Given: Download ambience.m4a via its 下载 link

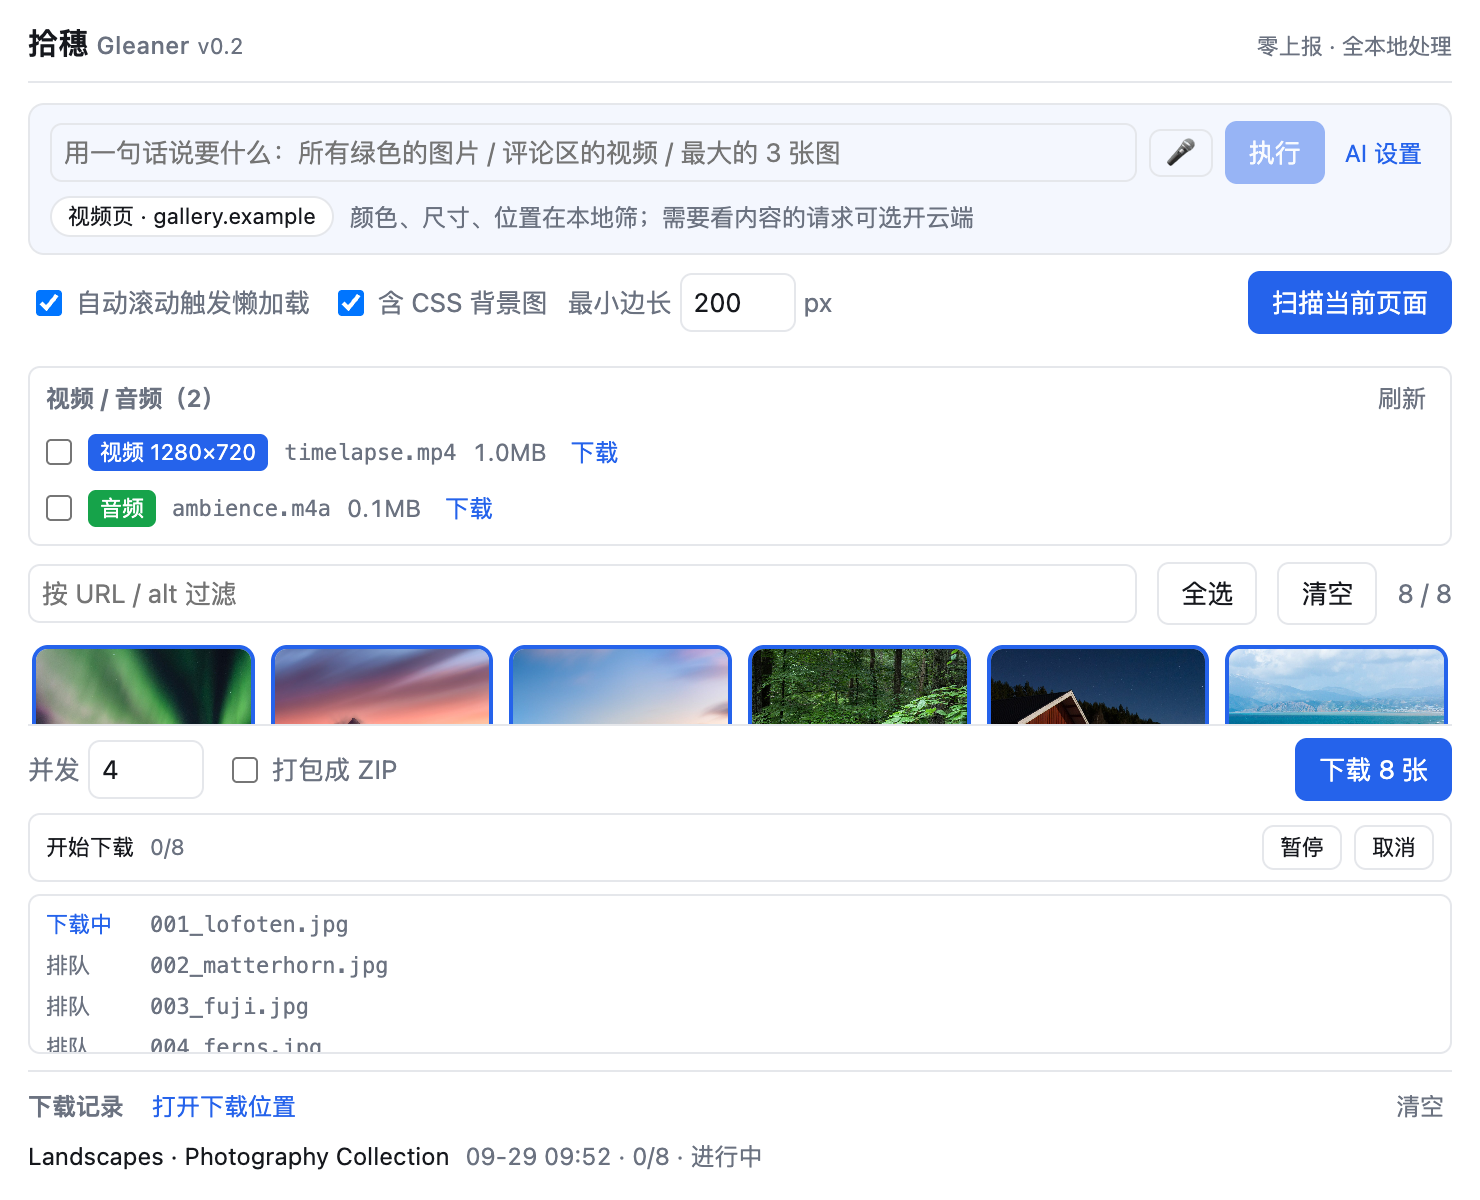Looking at the screenshot, I should tap(469, 508).
